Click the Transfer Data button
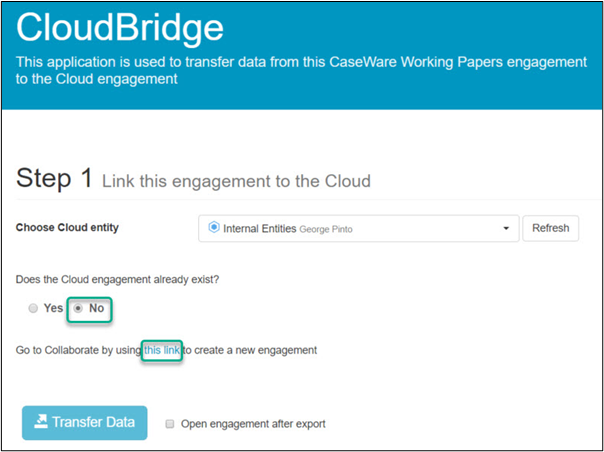 click(x=85, y=422)
